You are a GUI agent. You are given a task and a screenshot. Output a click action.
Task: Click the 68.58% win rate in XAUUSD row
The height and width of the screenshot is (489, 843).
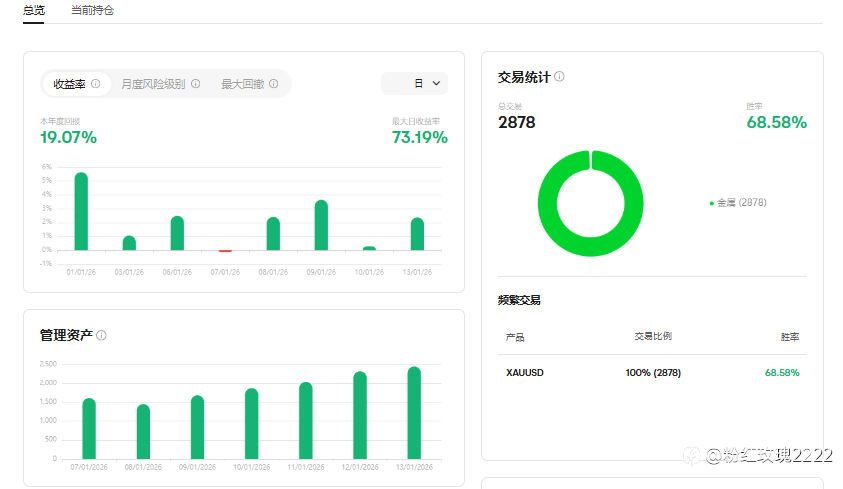[x=782, y=372]
